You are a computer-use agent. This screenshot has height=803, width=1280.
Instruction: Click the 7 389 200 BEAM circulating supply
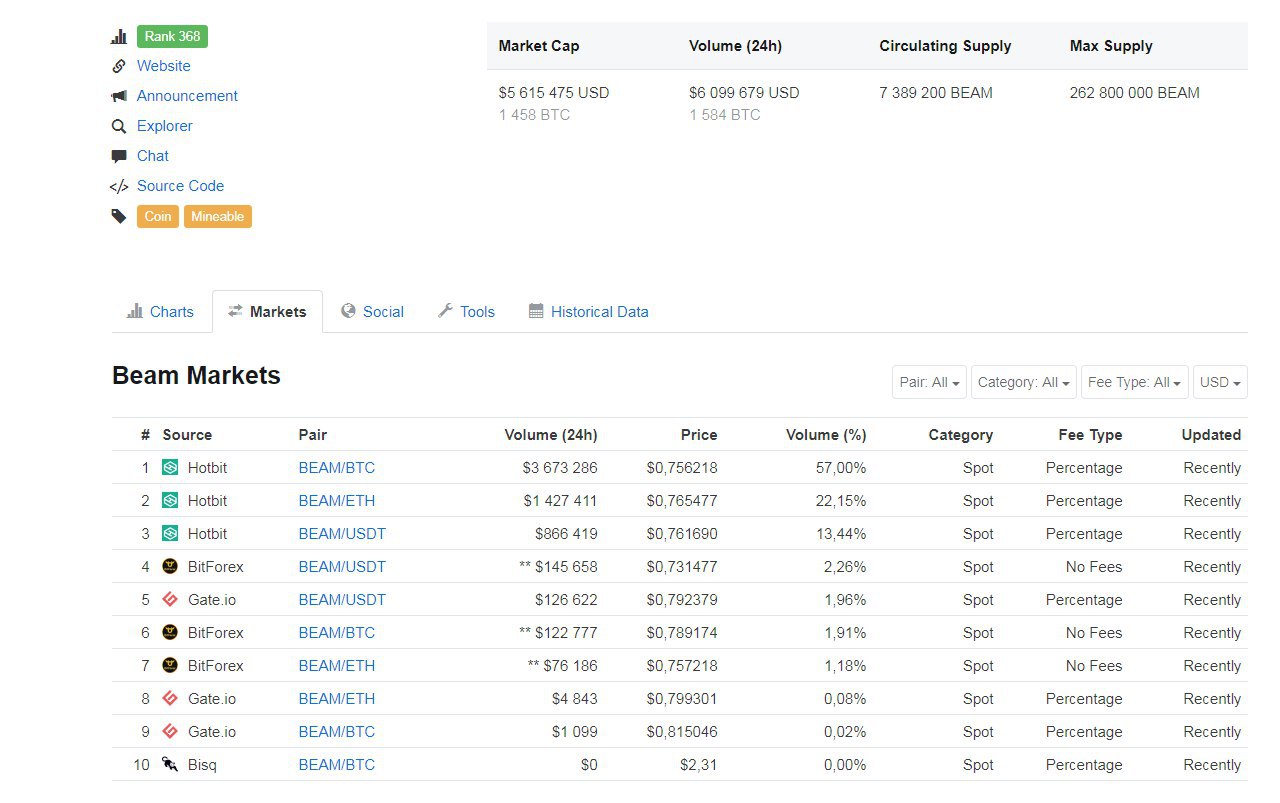click(936, 93)
